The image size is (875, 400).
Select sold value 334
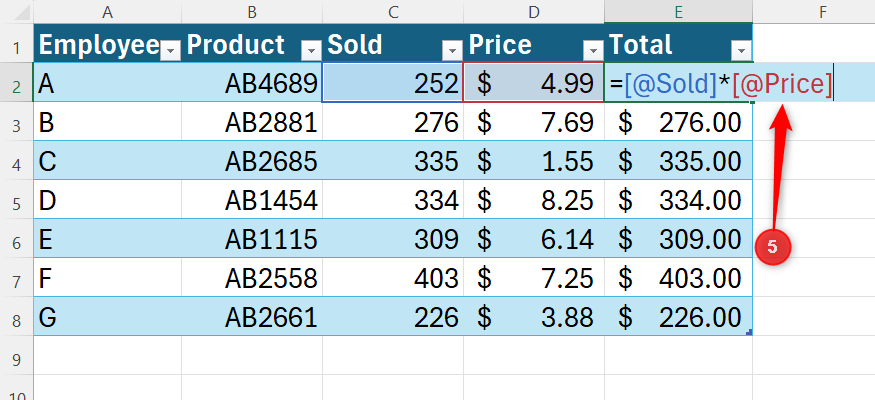[x=393, y=199]
